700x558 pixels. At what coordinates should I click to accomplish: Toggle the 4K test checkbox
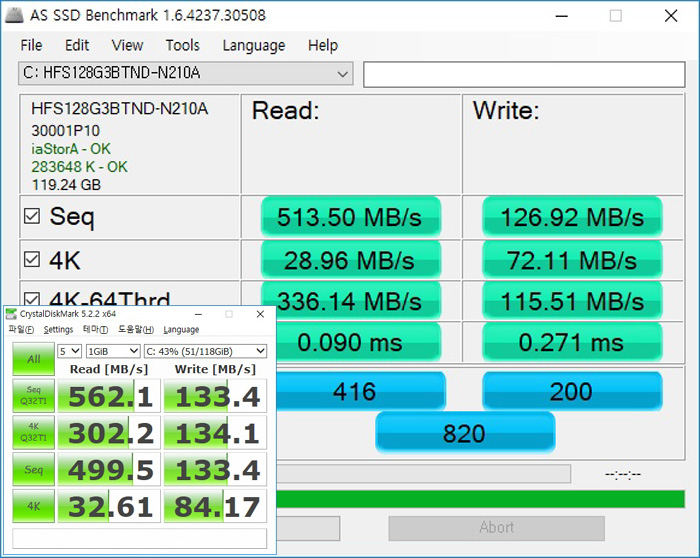pos(32,261)
